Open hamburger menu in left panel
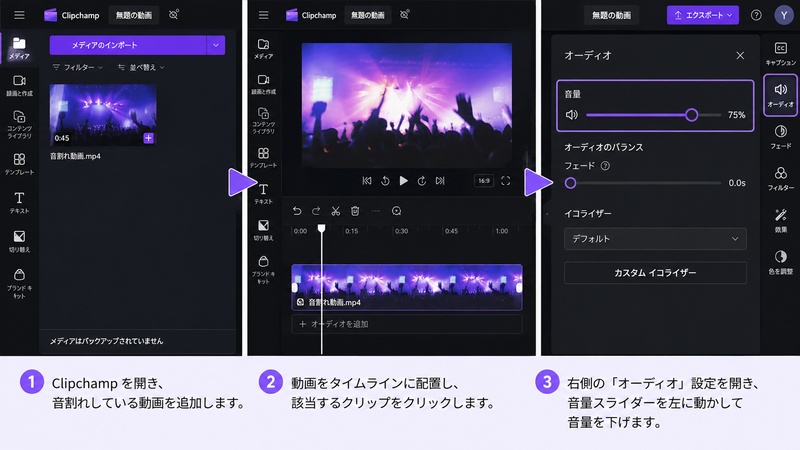 click(19, 15)
